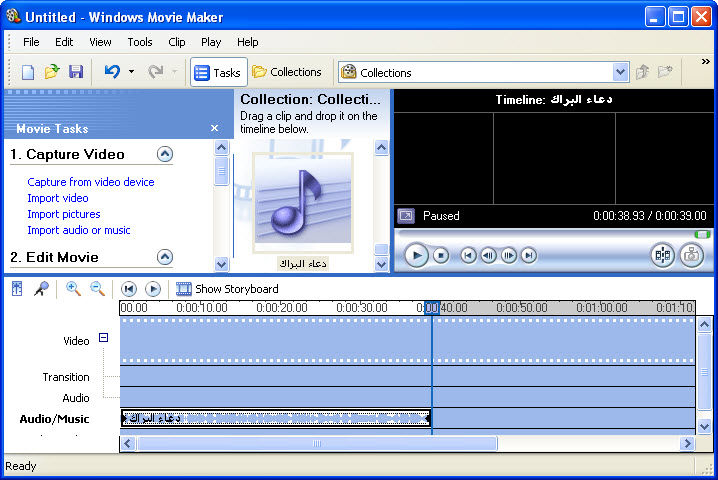The image size is (718, 480).
Task: Expand the Video track
Action: pyautogui.click(x=103, y=339)
